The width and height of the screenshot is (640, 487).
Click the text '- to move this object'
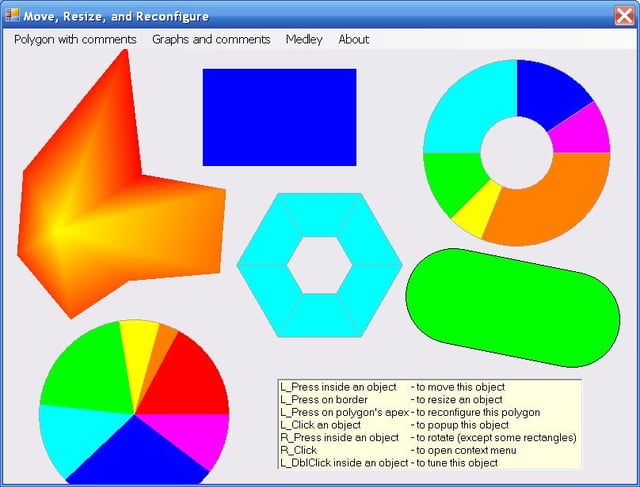coord(458,387)
